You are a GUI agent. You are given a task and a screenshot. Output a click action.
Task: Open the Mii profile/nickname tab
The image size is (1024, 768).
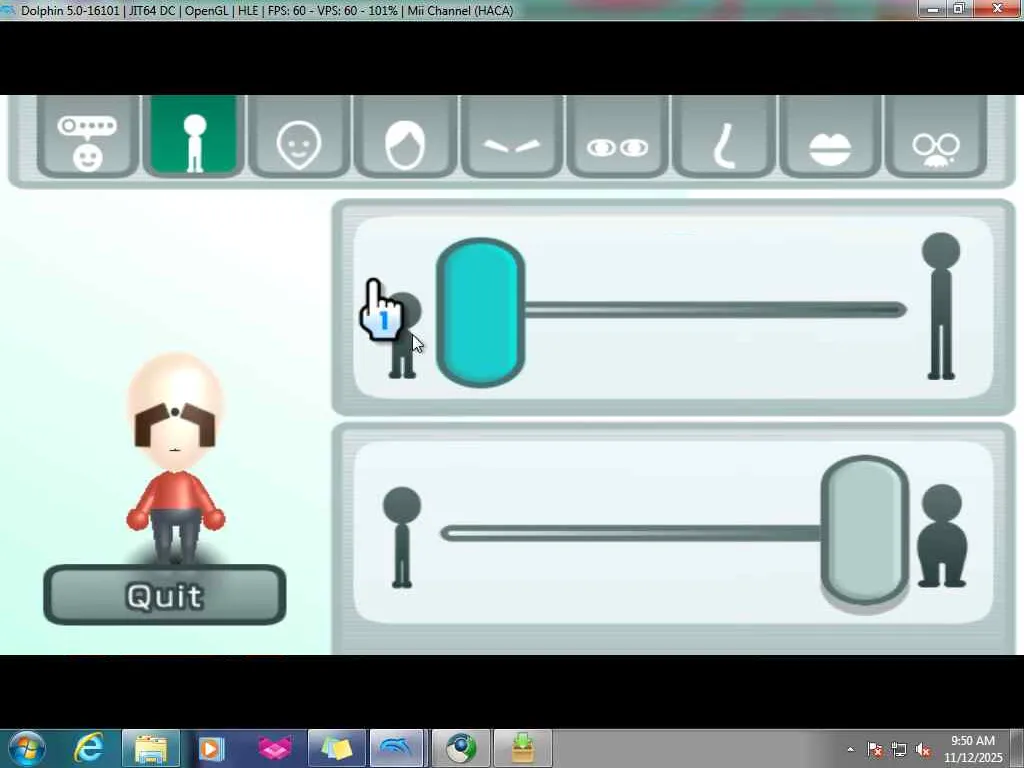[x=88, y=136]
